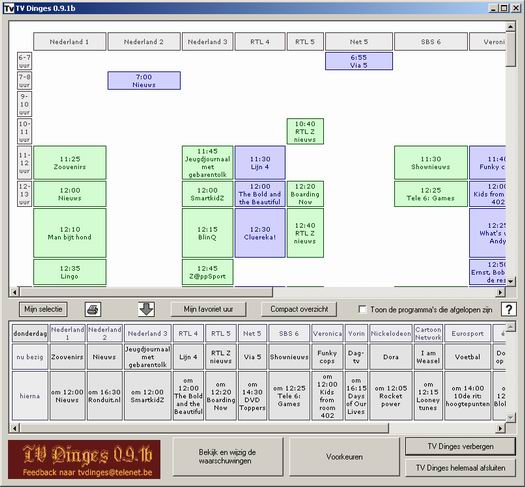This screenshot has width=525, height=487.
Task: Open the 12:20 Boarding Now block
Action: (x=305, y=194)
